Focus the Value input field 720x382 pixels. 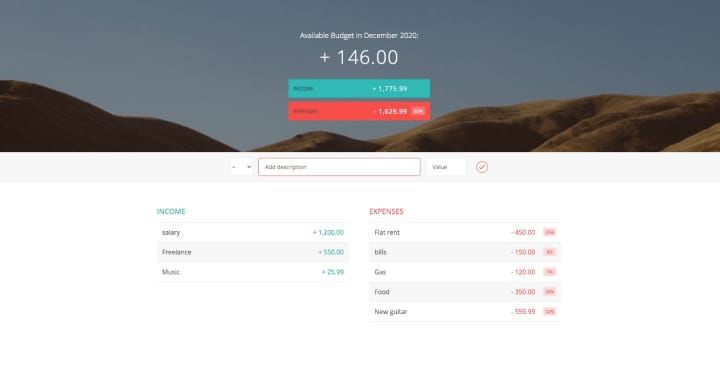[446, 167]
